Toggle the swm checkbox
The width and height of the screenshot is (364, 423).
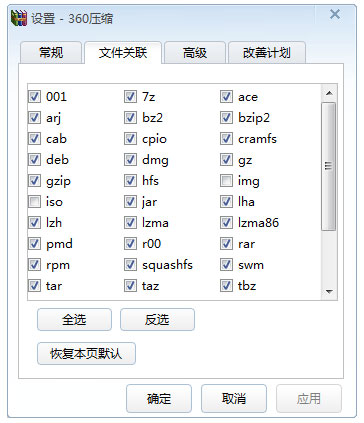[x=226, y=265]
